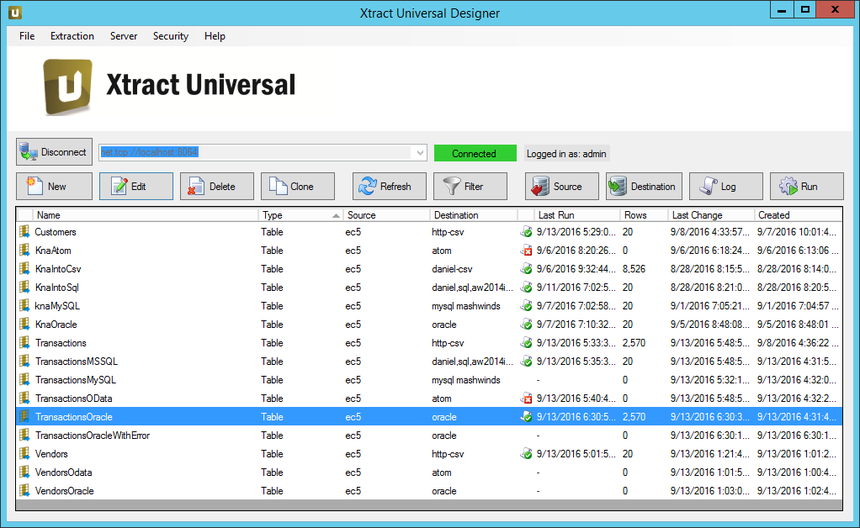The width and height of the screenshot is (860, 528).
Task: Click the error status icon in KnaAtom row
Action: coord(527,251)
